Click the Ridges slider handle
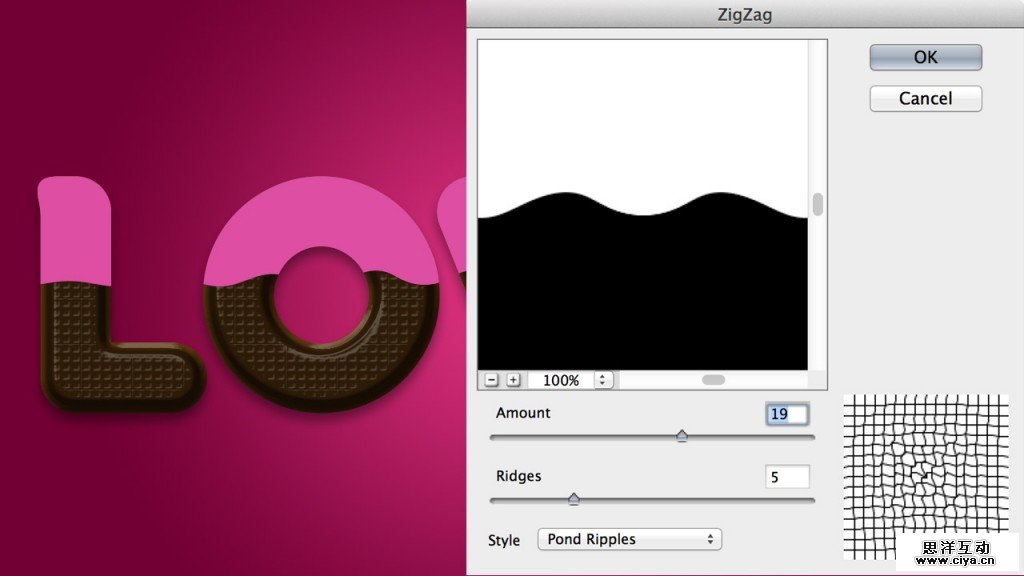This screenshot has width=1024, height=576. tap(575, 499)
